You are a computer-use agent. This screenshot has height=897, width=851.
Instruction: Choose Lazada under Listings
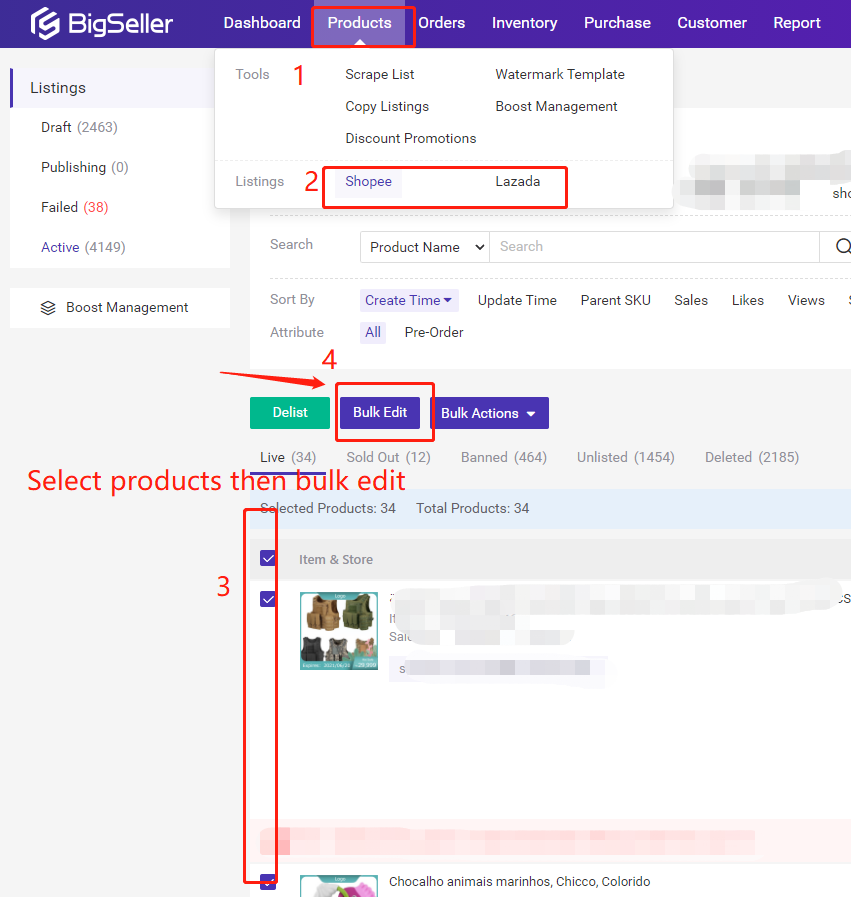click(x=518, y=181)
